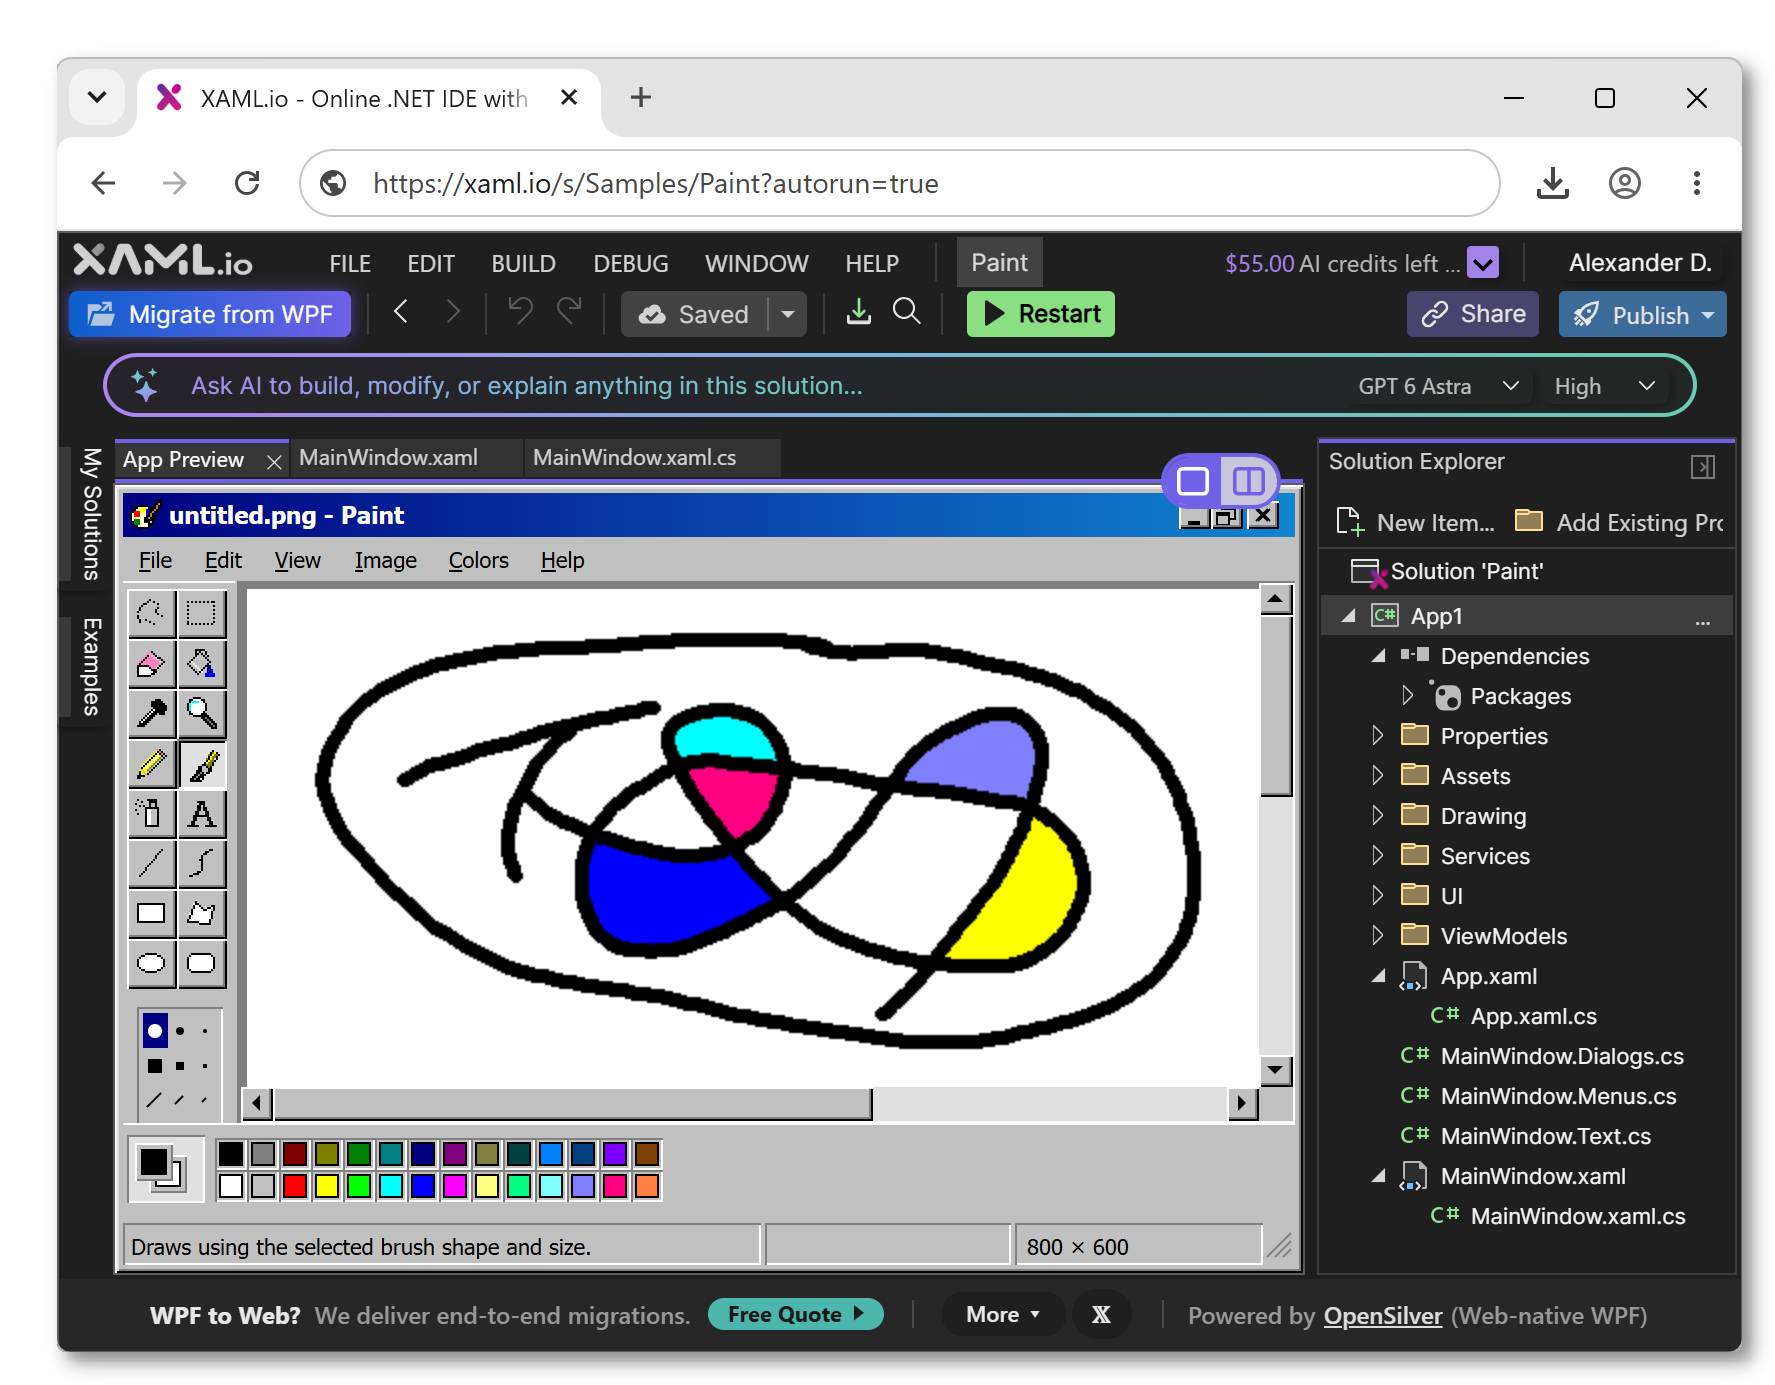This screenshot has height=1385, width=1775.
Task: Collapse the Solution Explorer panel icon
Action: click(x=1702, y=467)
